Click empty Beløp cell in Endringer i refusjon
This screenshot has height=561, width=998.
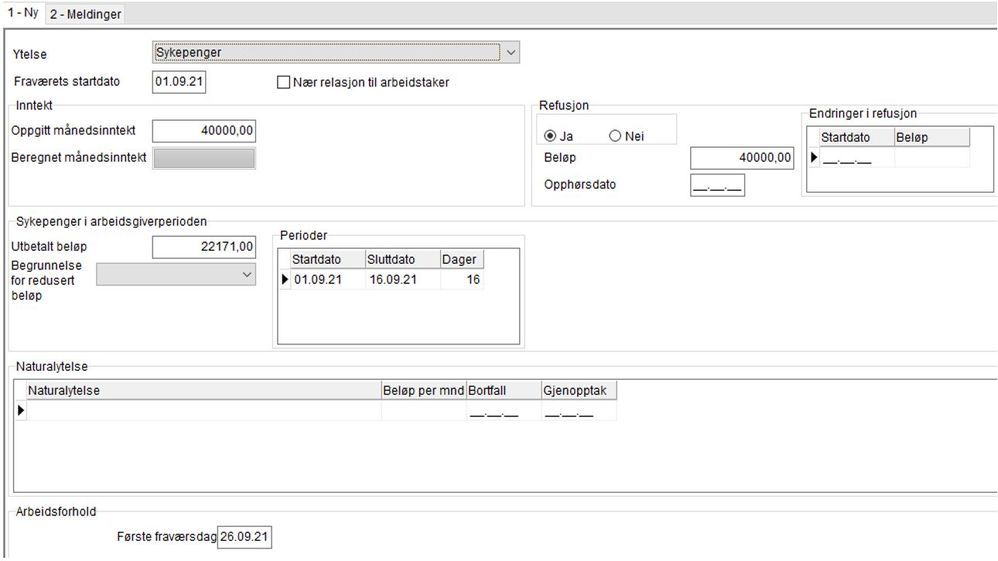point(932,158)
